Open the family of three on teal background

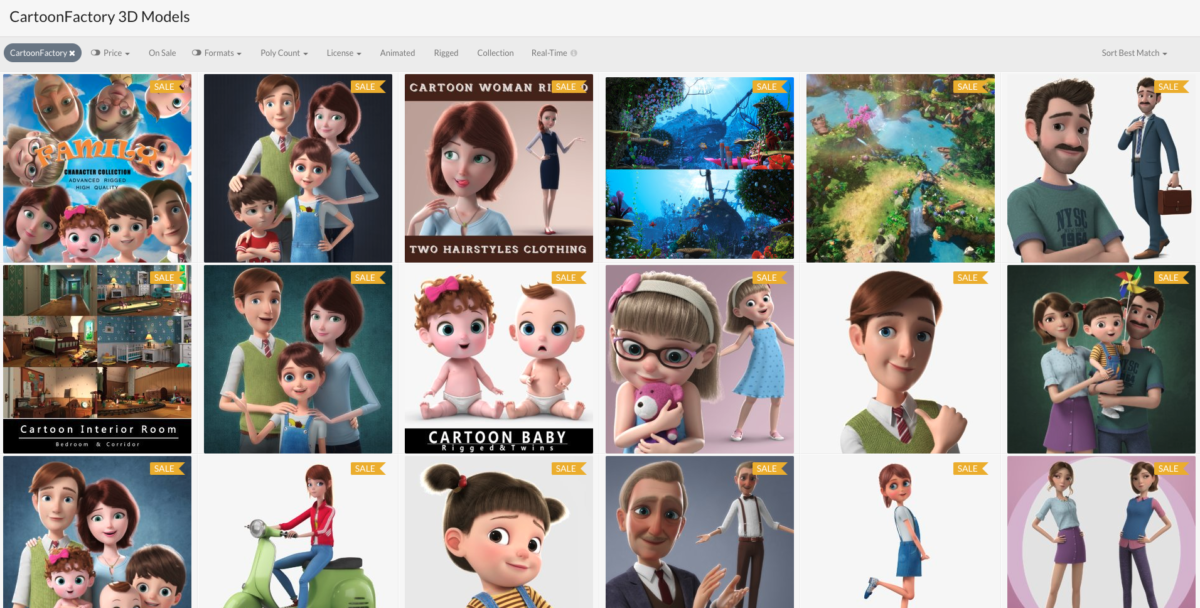298,359
